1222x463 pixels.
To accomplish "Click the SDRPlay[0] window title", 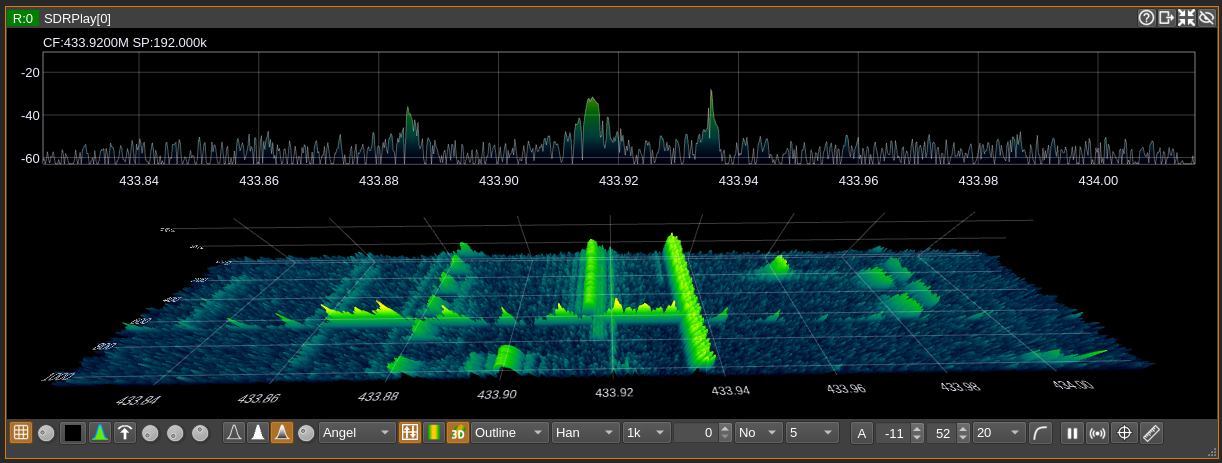I will pos(77,19).
